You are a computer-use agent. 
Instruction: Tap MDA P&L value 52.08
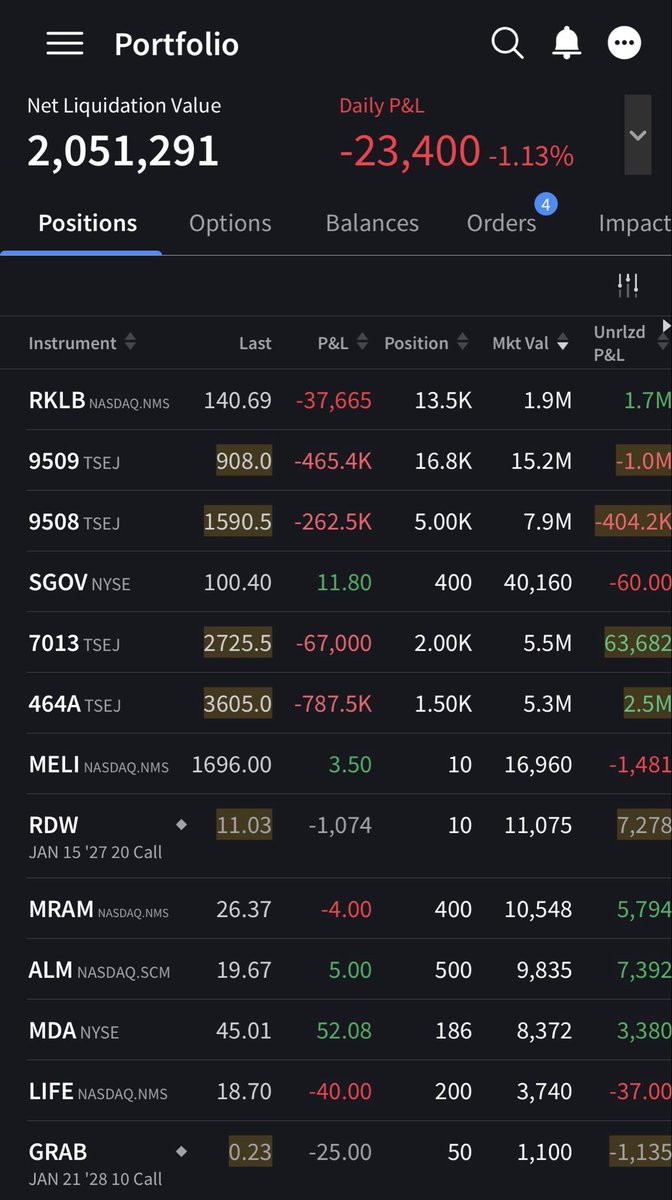(344, 1031)
